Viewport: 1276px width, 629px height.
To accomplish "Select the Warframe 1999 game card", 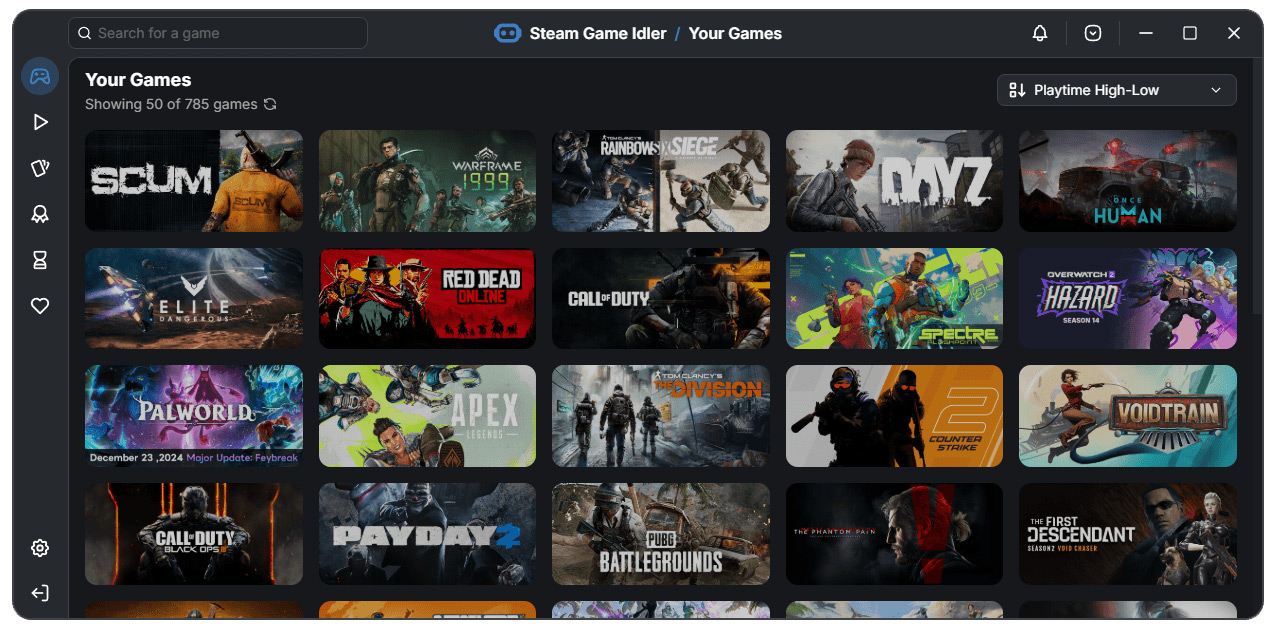I will (x=427, y=181).
